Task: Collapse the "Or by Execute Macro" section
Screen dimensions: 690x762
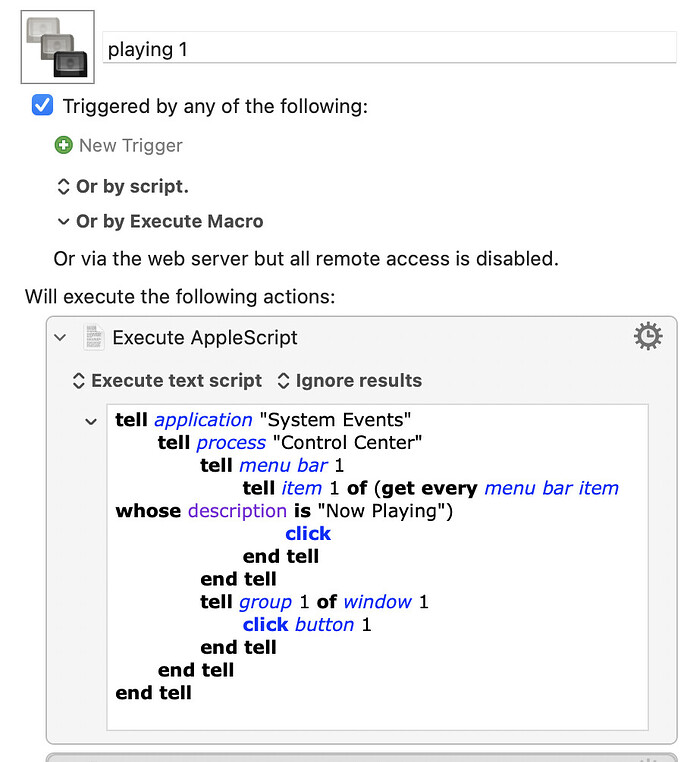Action: click(63, 222)
